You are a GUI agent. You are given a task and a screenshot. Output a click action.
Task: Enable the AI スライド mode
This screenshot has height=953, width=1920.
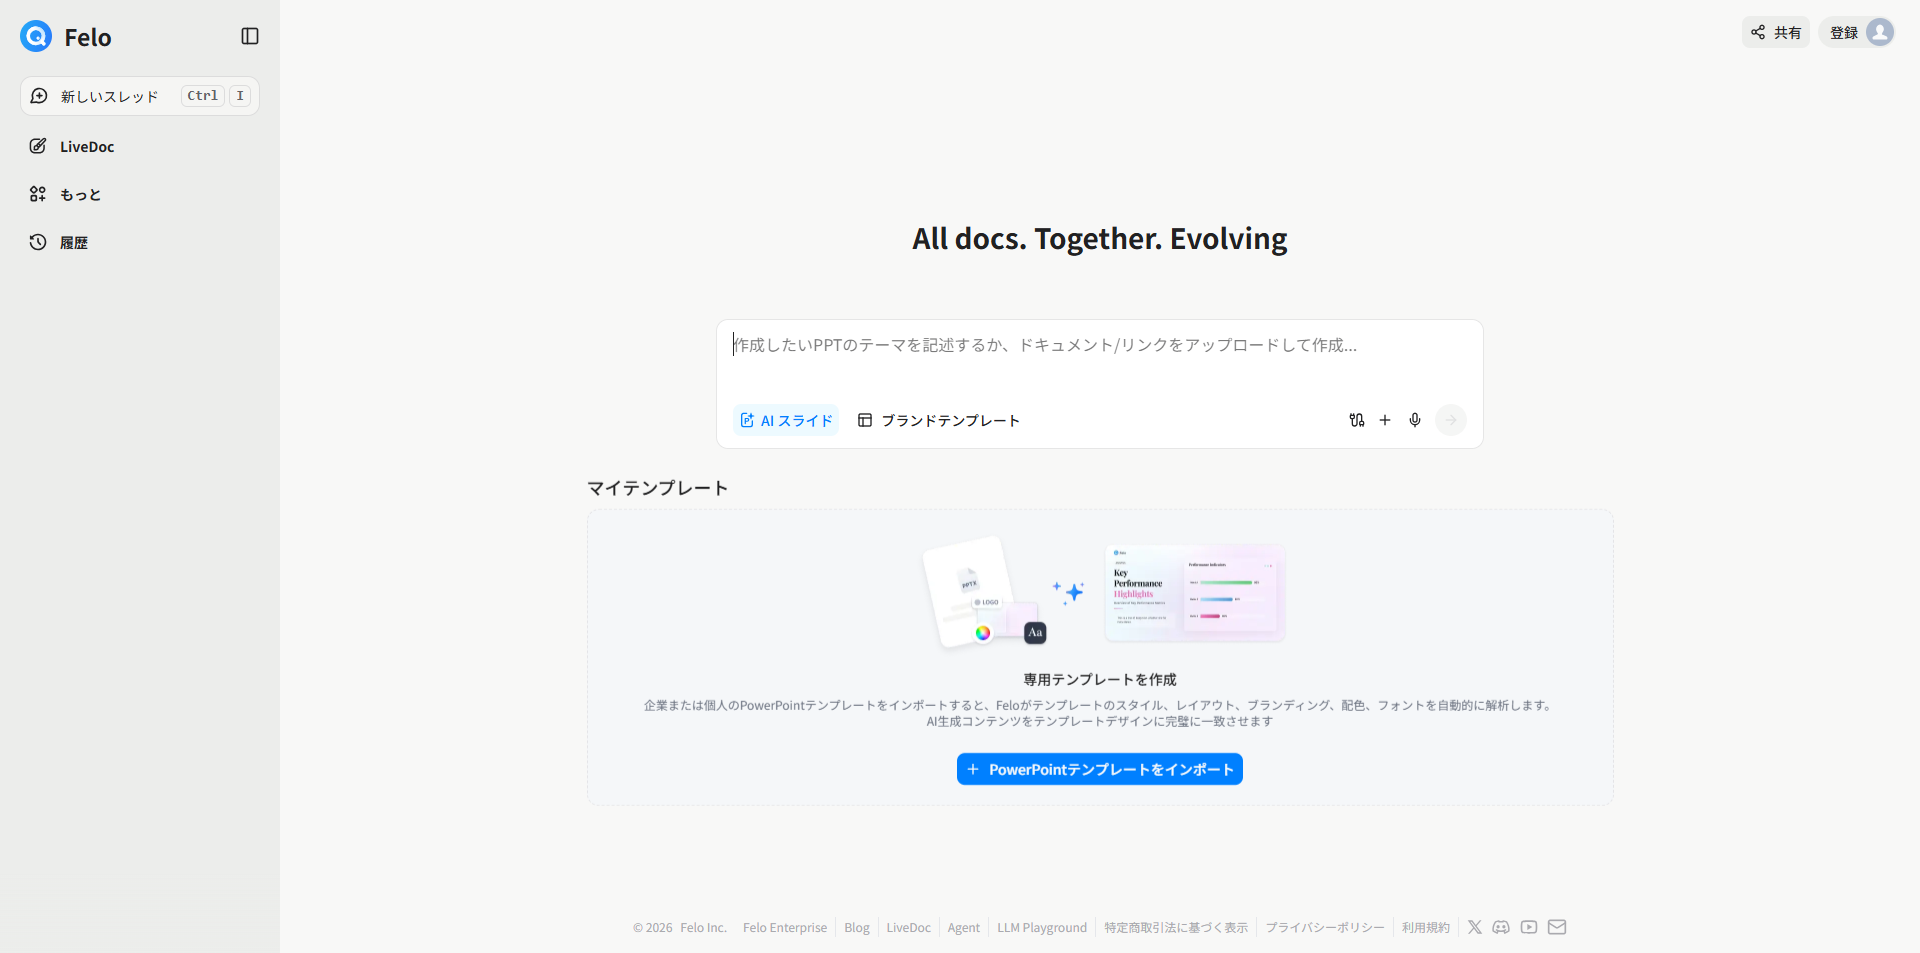(x=785, y=420)
